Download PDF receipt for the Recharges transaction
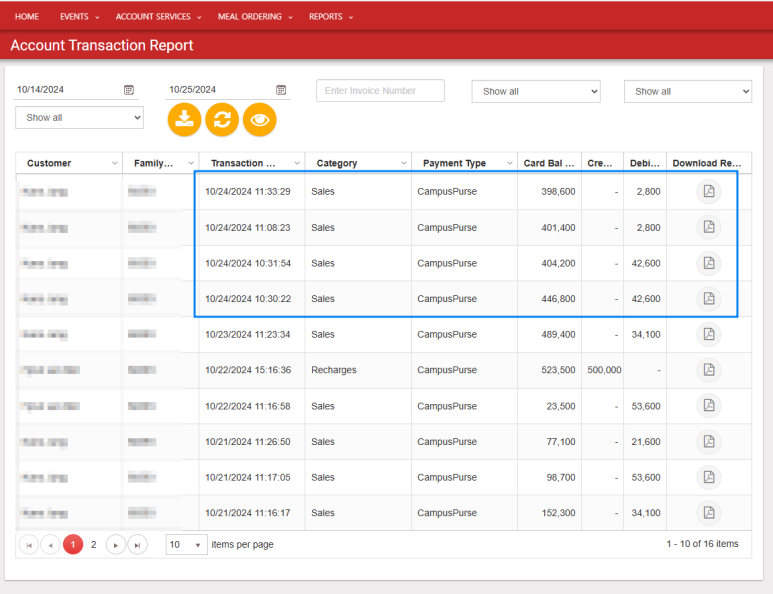The width and height of the screenshot is (773, 594). 709,370
